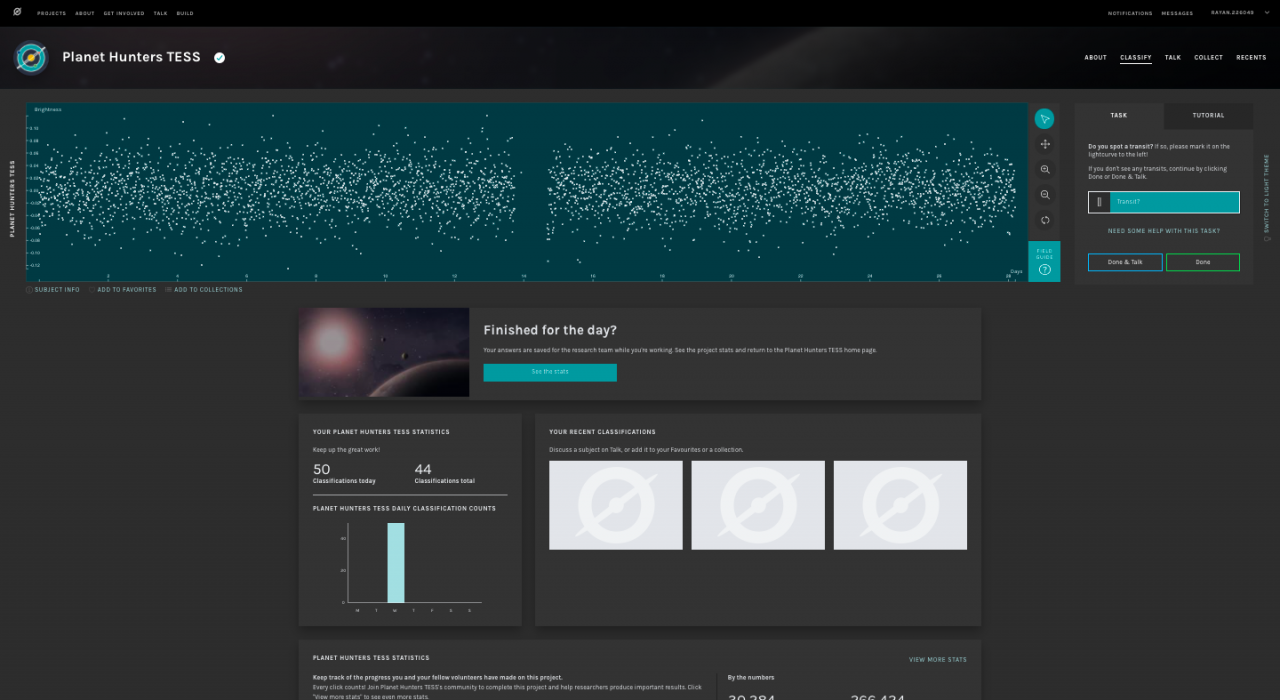Click the '44' classifications total value

tap(423, 469)
